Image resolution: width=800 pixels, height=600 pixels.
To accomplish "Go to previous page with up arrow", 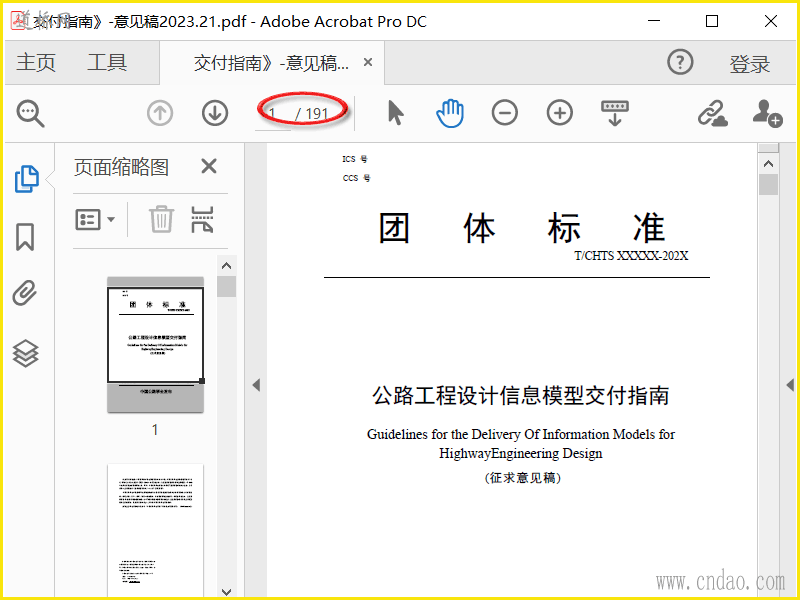I will (160, 113).
